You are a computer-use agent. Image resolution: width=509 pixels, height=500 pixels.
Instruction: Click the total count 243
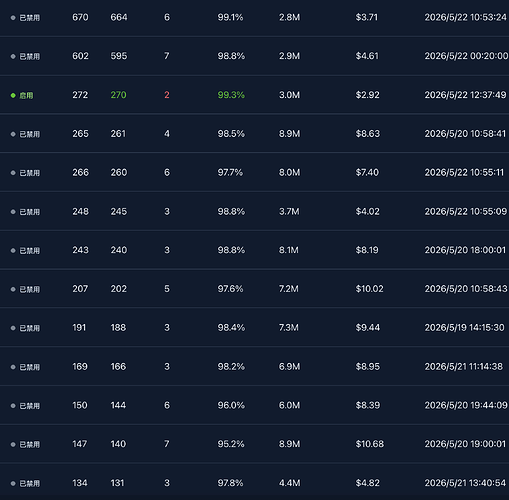pos(80,250)
